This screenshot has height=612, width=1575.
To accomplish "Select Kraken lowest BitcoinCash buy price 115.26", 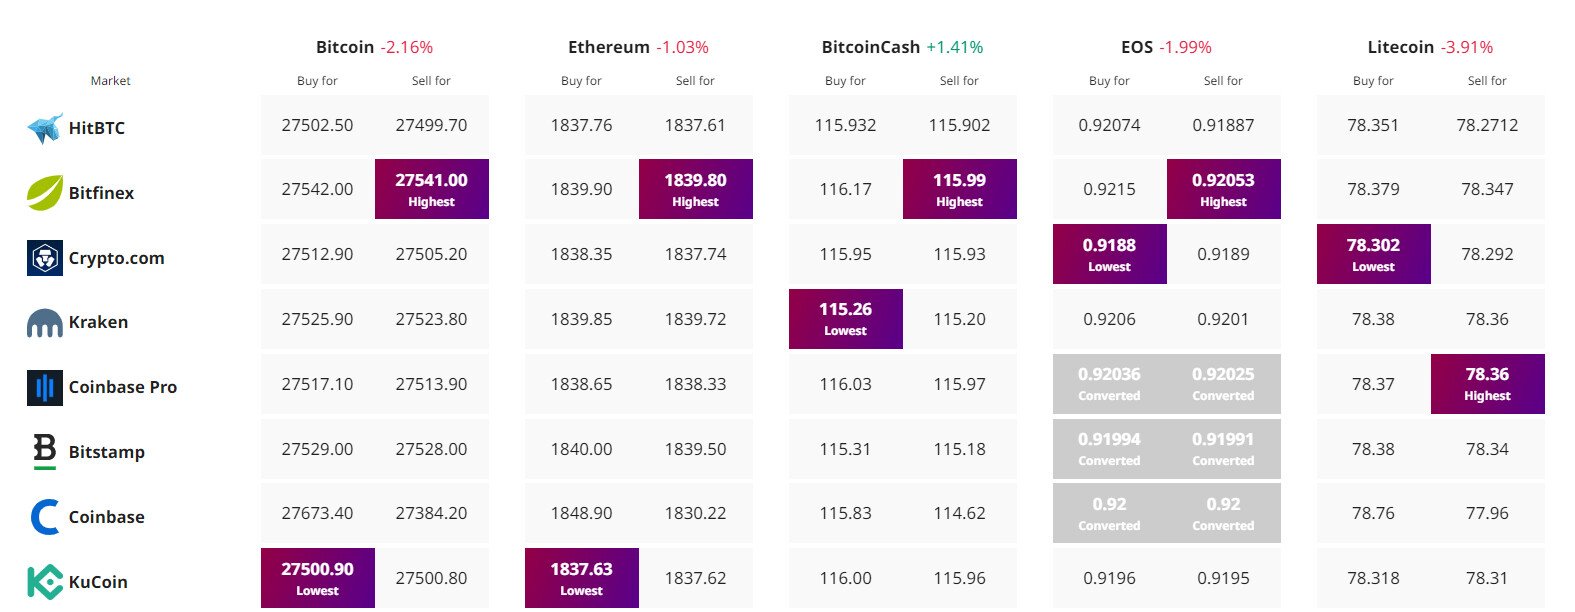I will tap(845, 319).
